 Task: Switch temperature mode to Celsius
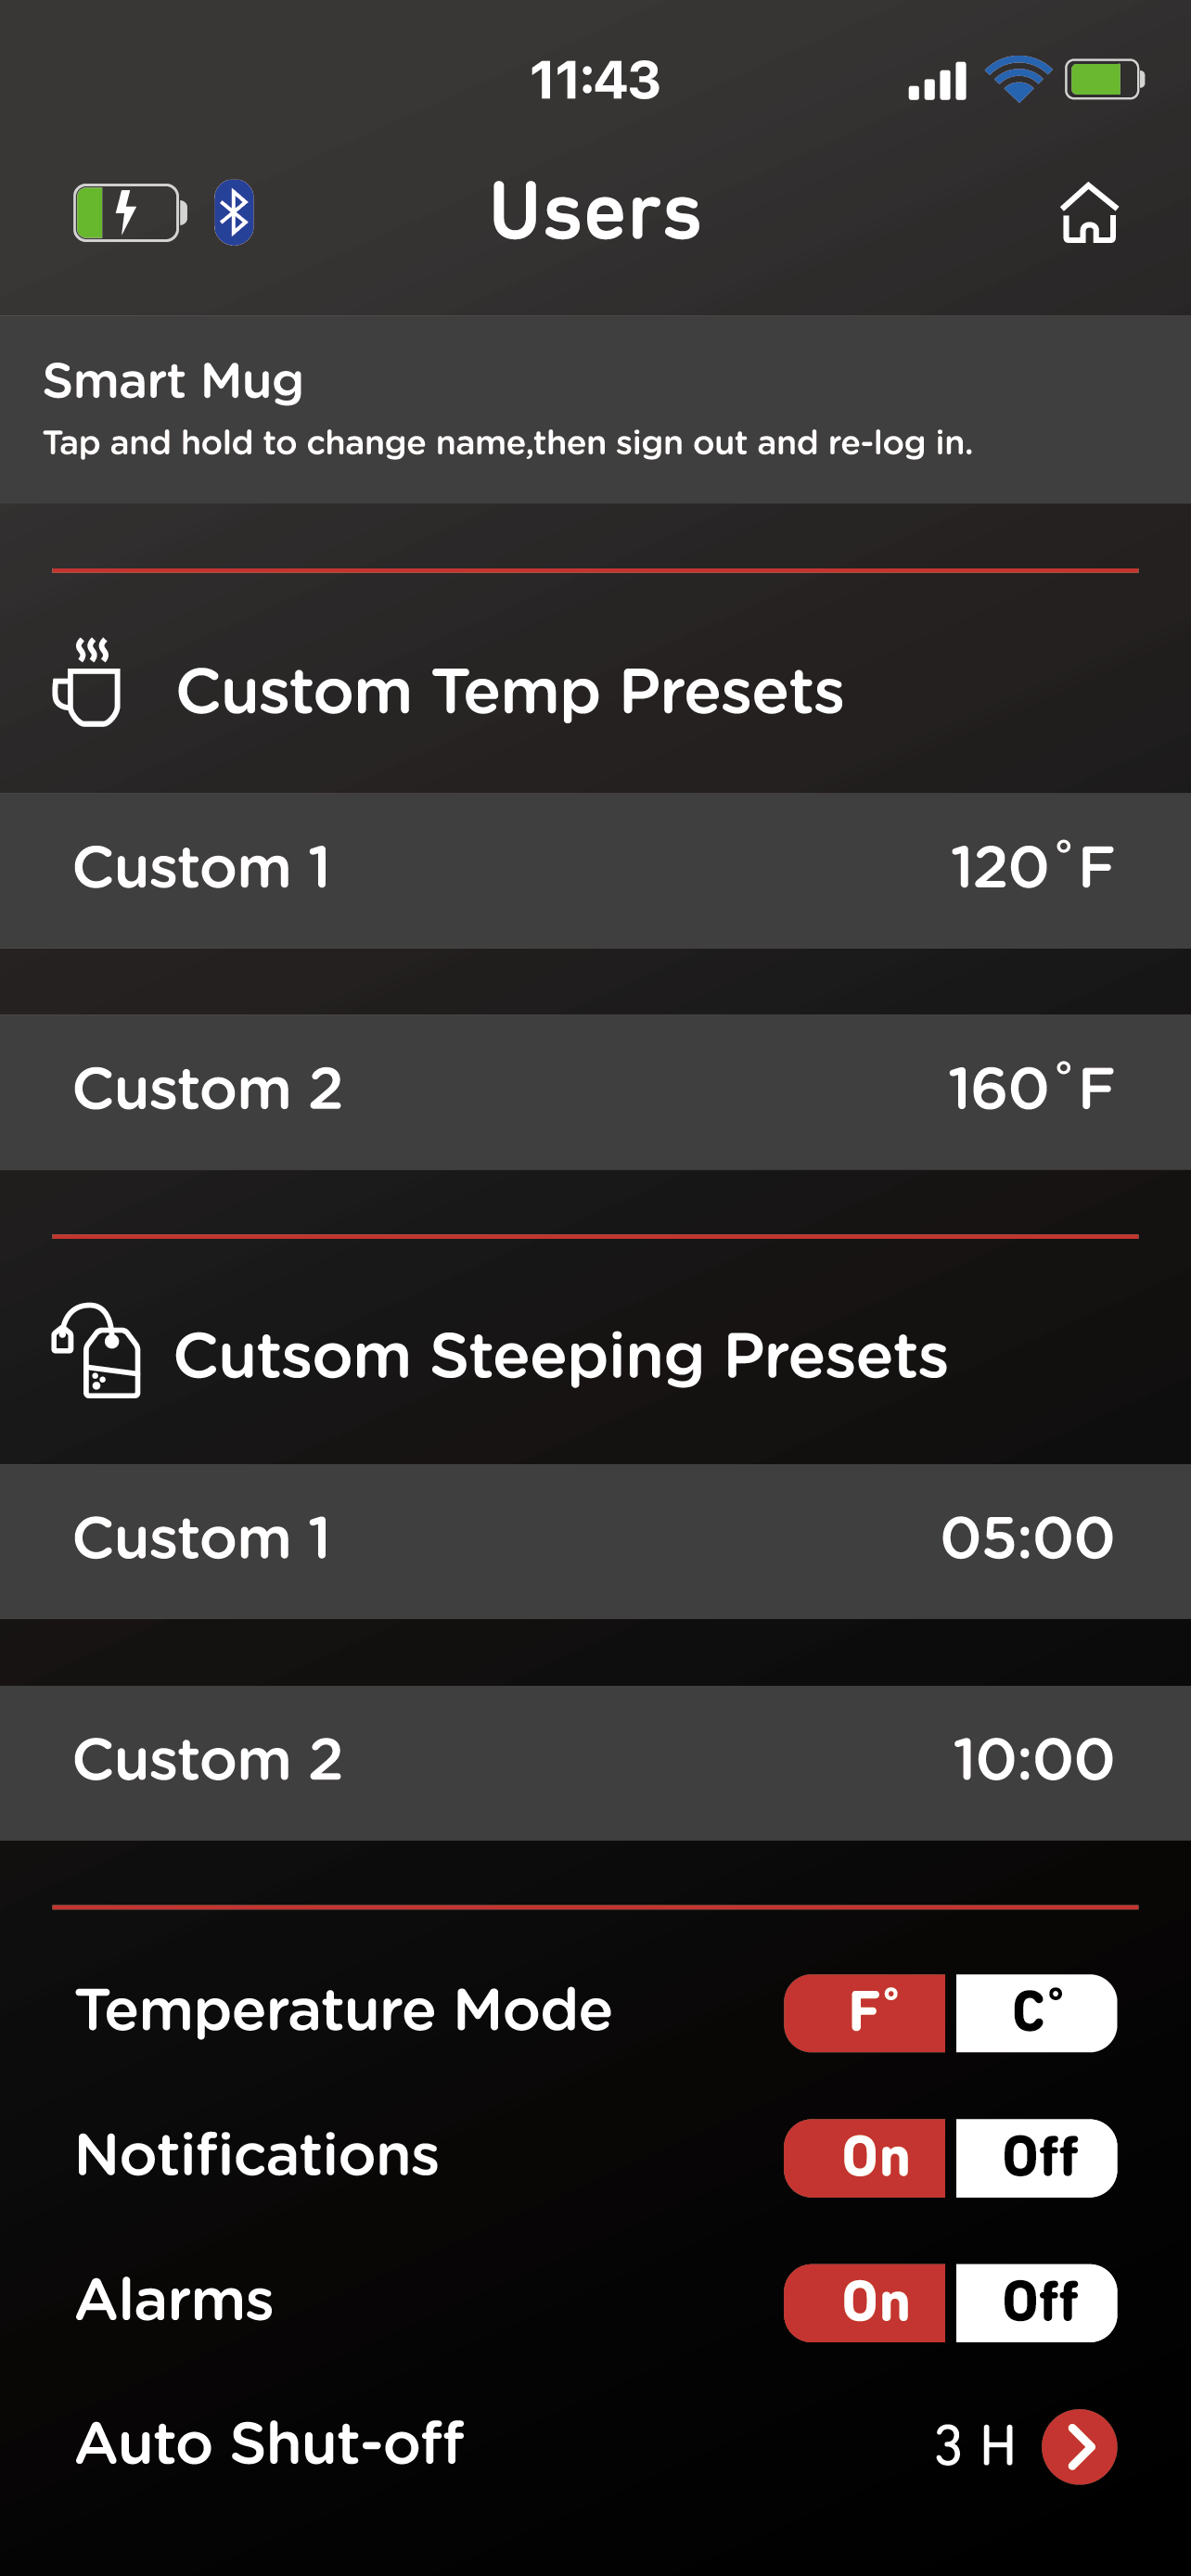pyautogui.click(x=1036, y=2012)
